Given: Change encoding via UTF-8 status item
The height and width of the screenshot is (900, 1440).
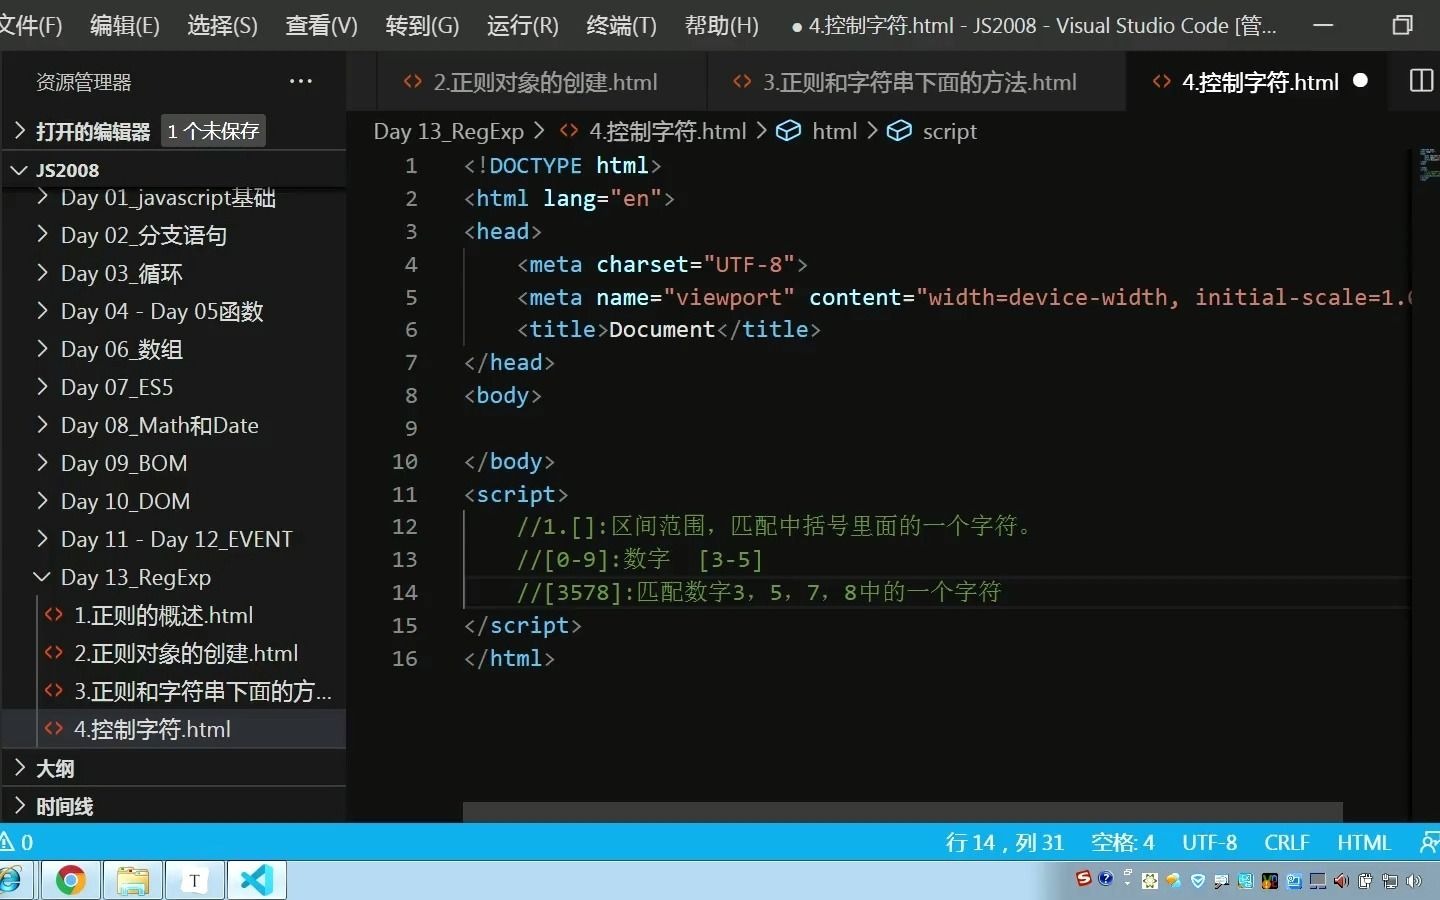Looking at the screenshot, I should pos(1209,843).
